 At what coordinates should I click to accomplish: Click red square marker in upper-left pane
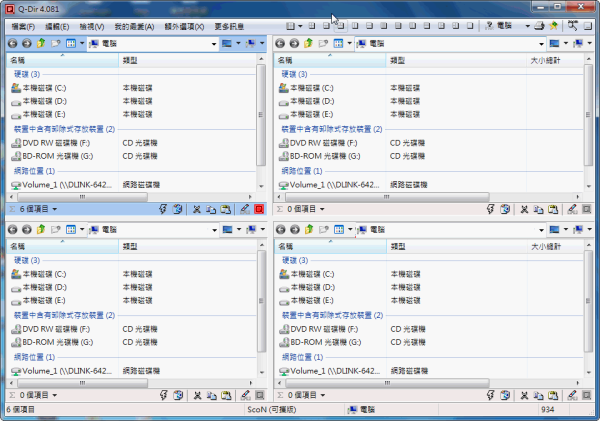[x=259, y=209]
